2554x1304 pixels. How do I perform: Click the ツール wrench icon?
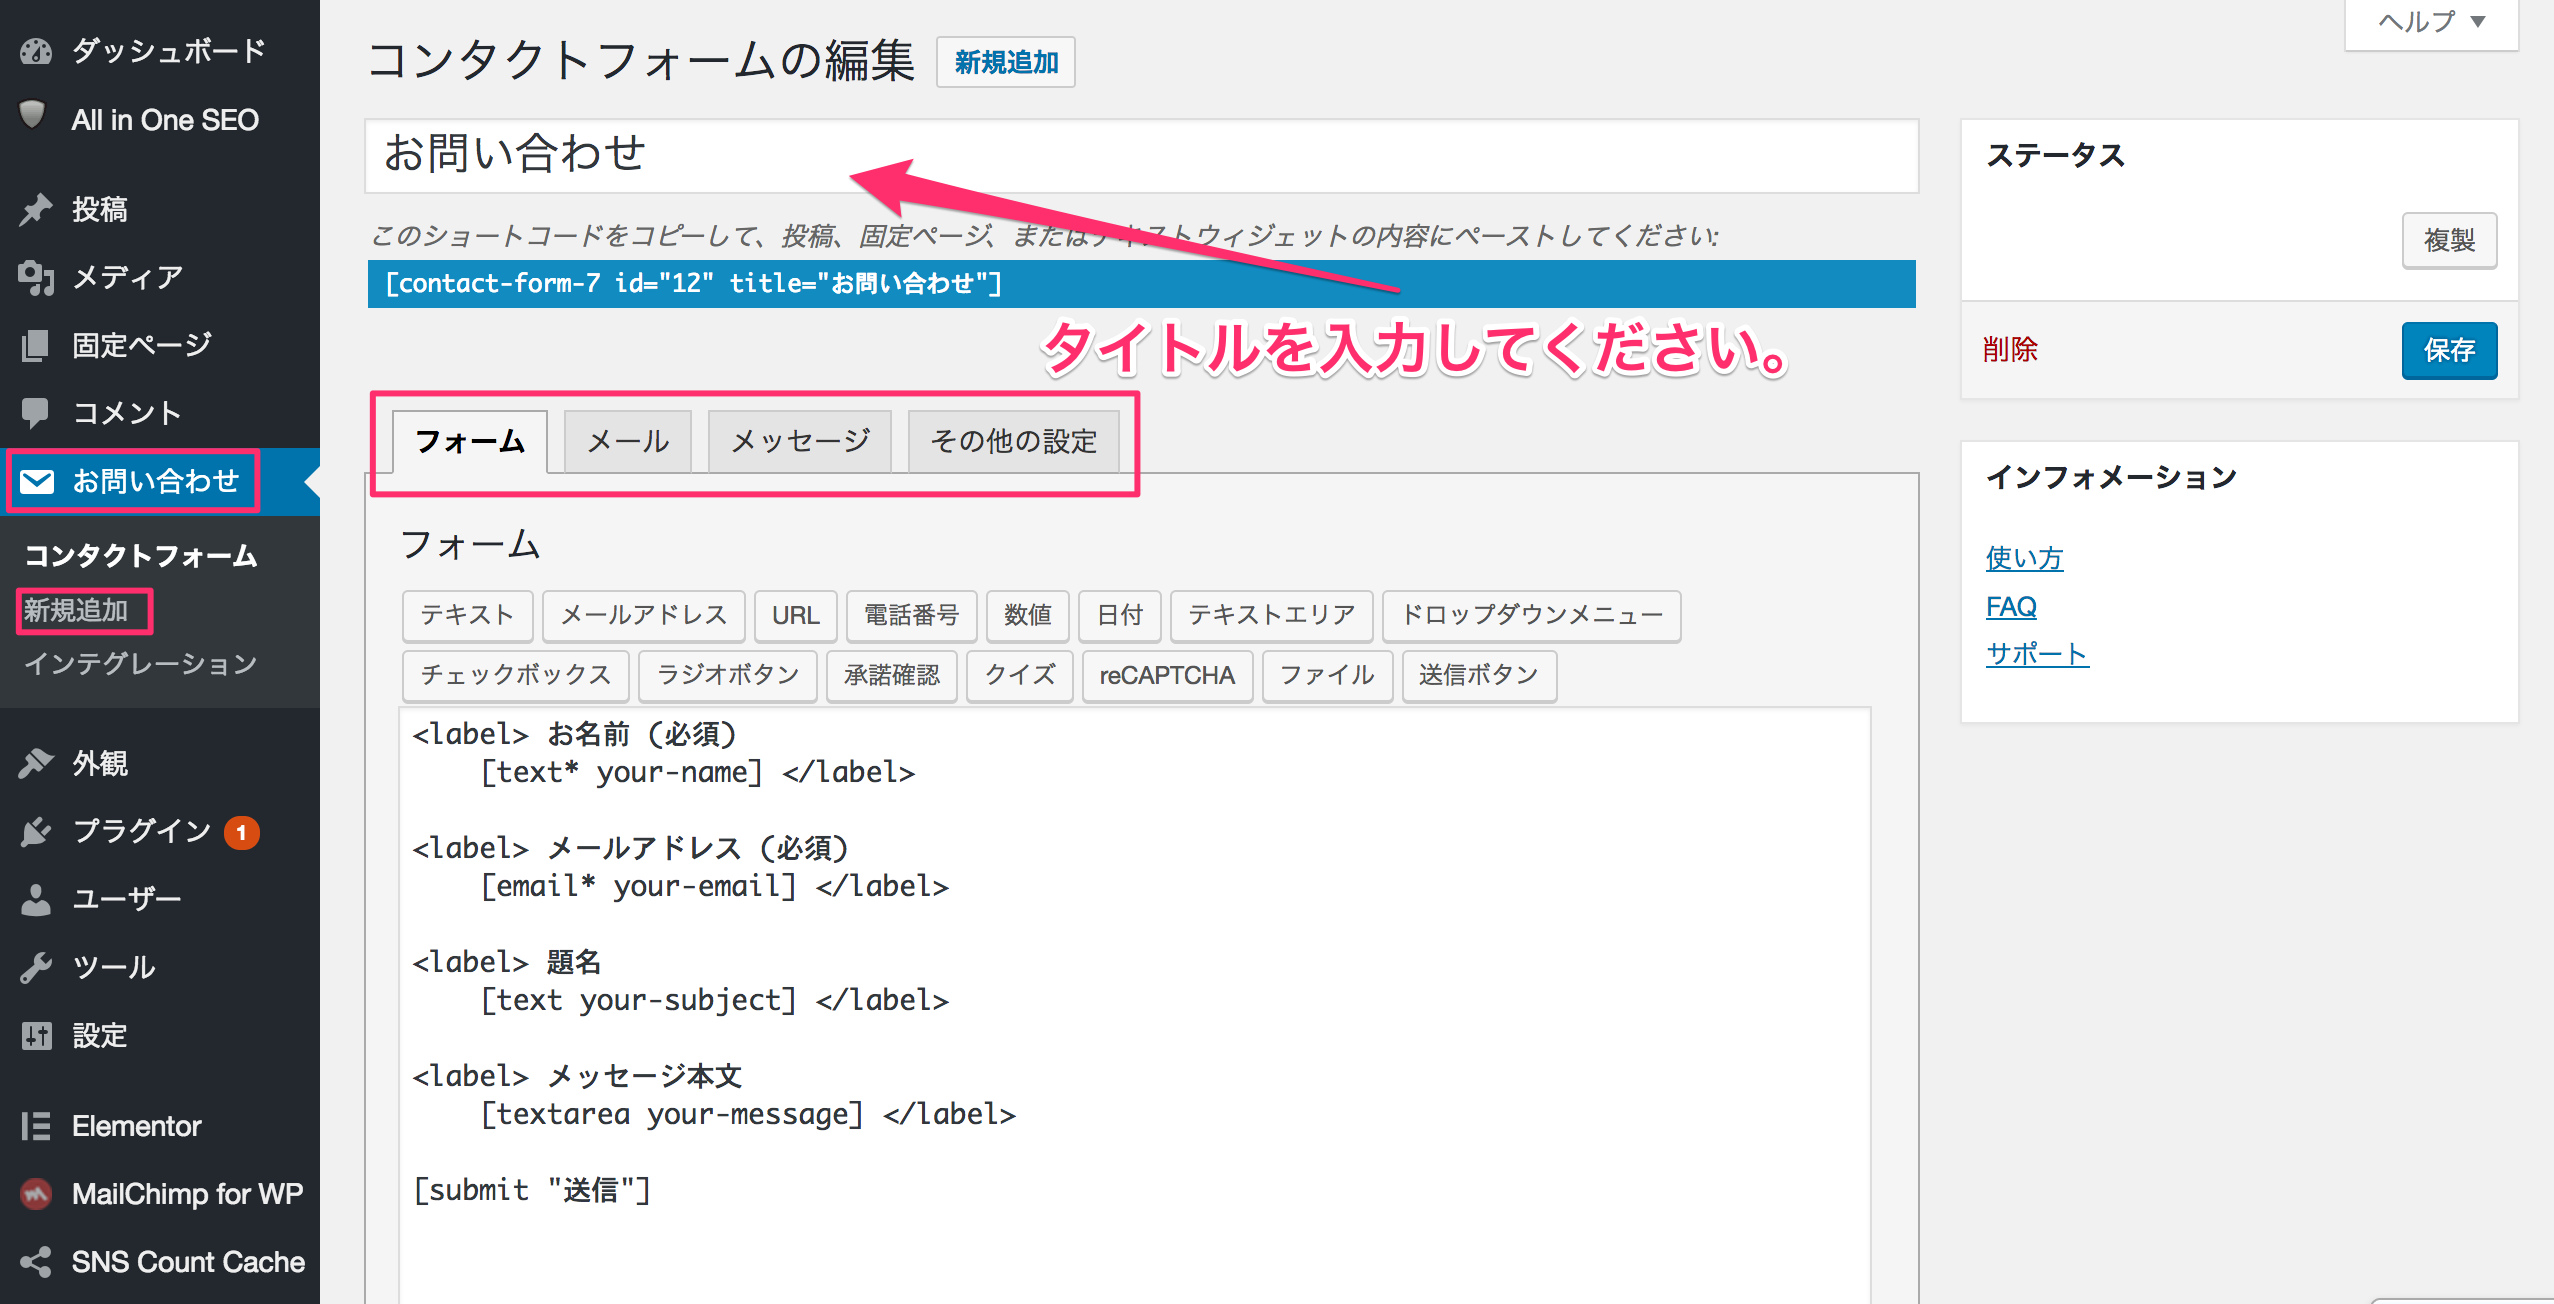[x=36, y=966]
